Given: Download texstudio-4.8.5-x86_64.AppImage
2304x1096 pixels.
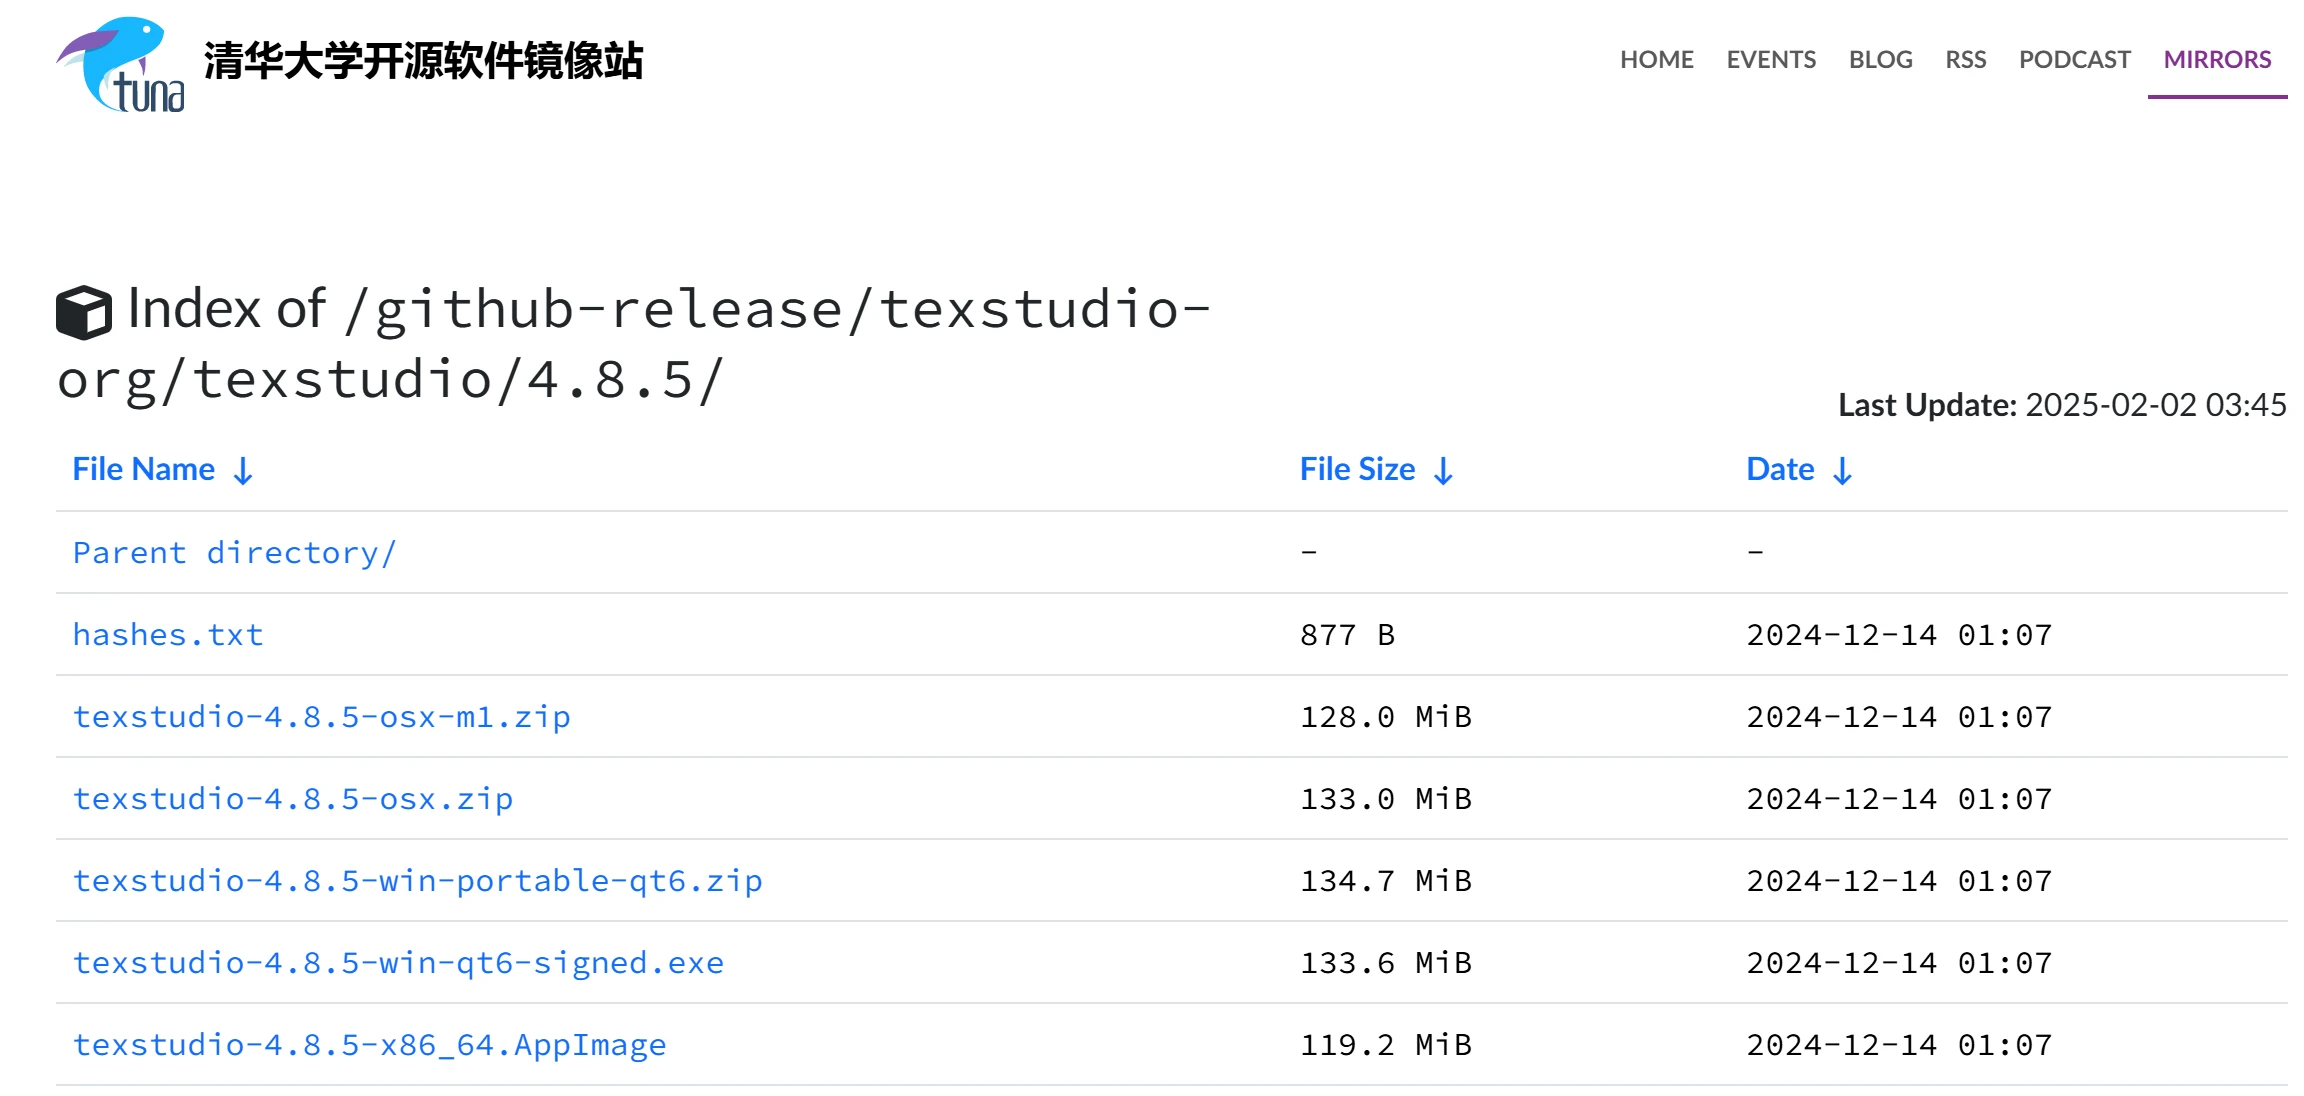Looking at the screenshot, I should (x=369, y=1044).
